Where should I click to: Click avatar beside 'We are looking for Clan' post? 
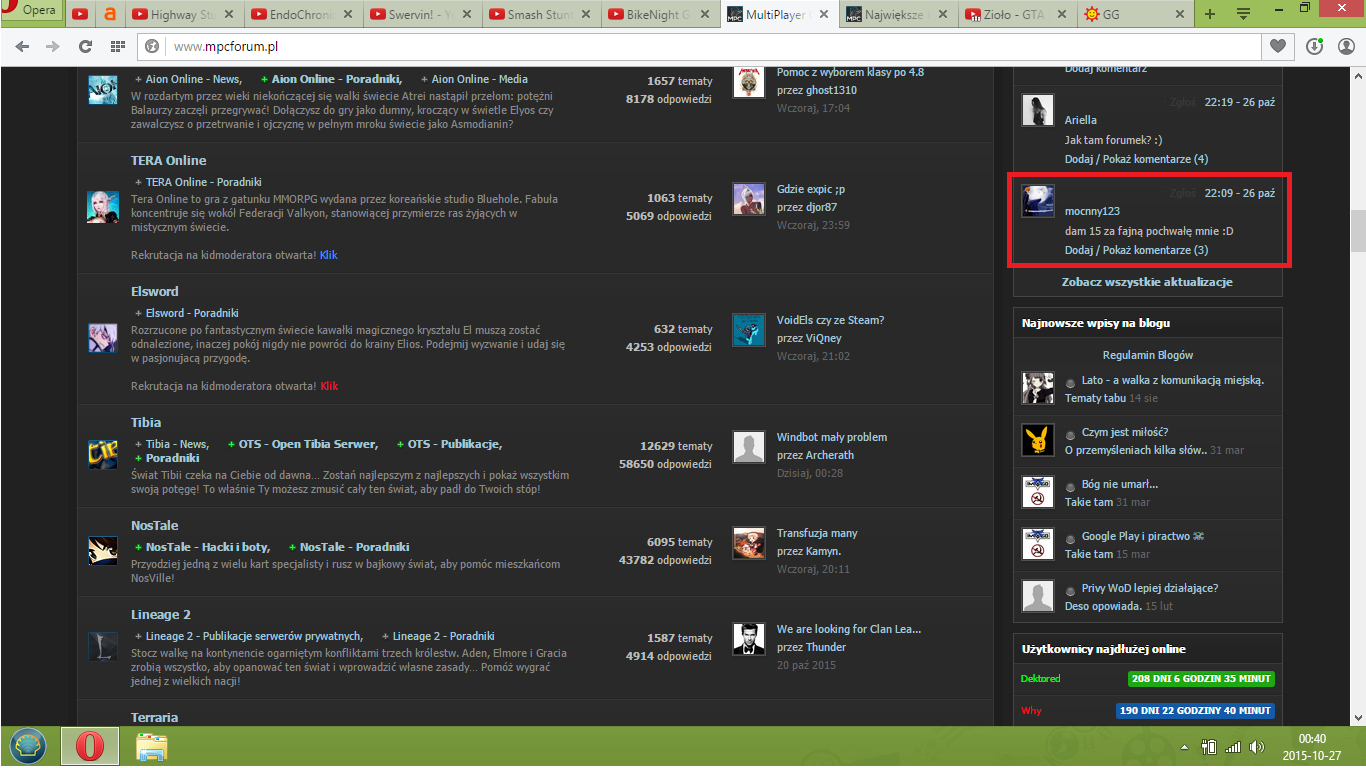tap(749, 638)
